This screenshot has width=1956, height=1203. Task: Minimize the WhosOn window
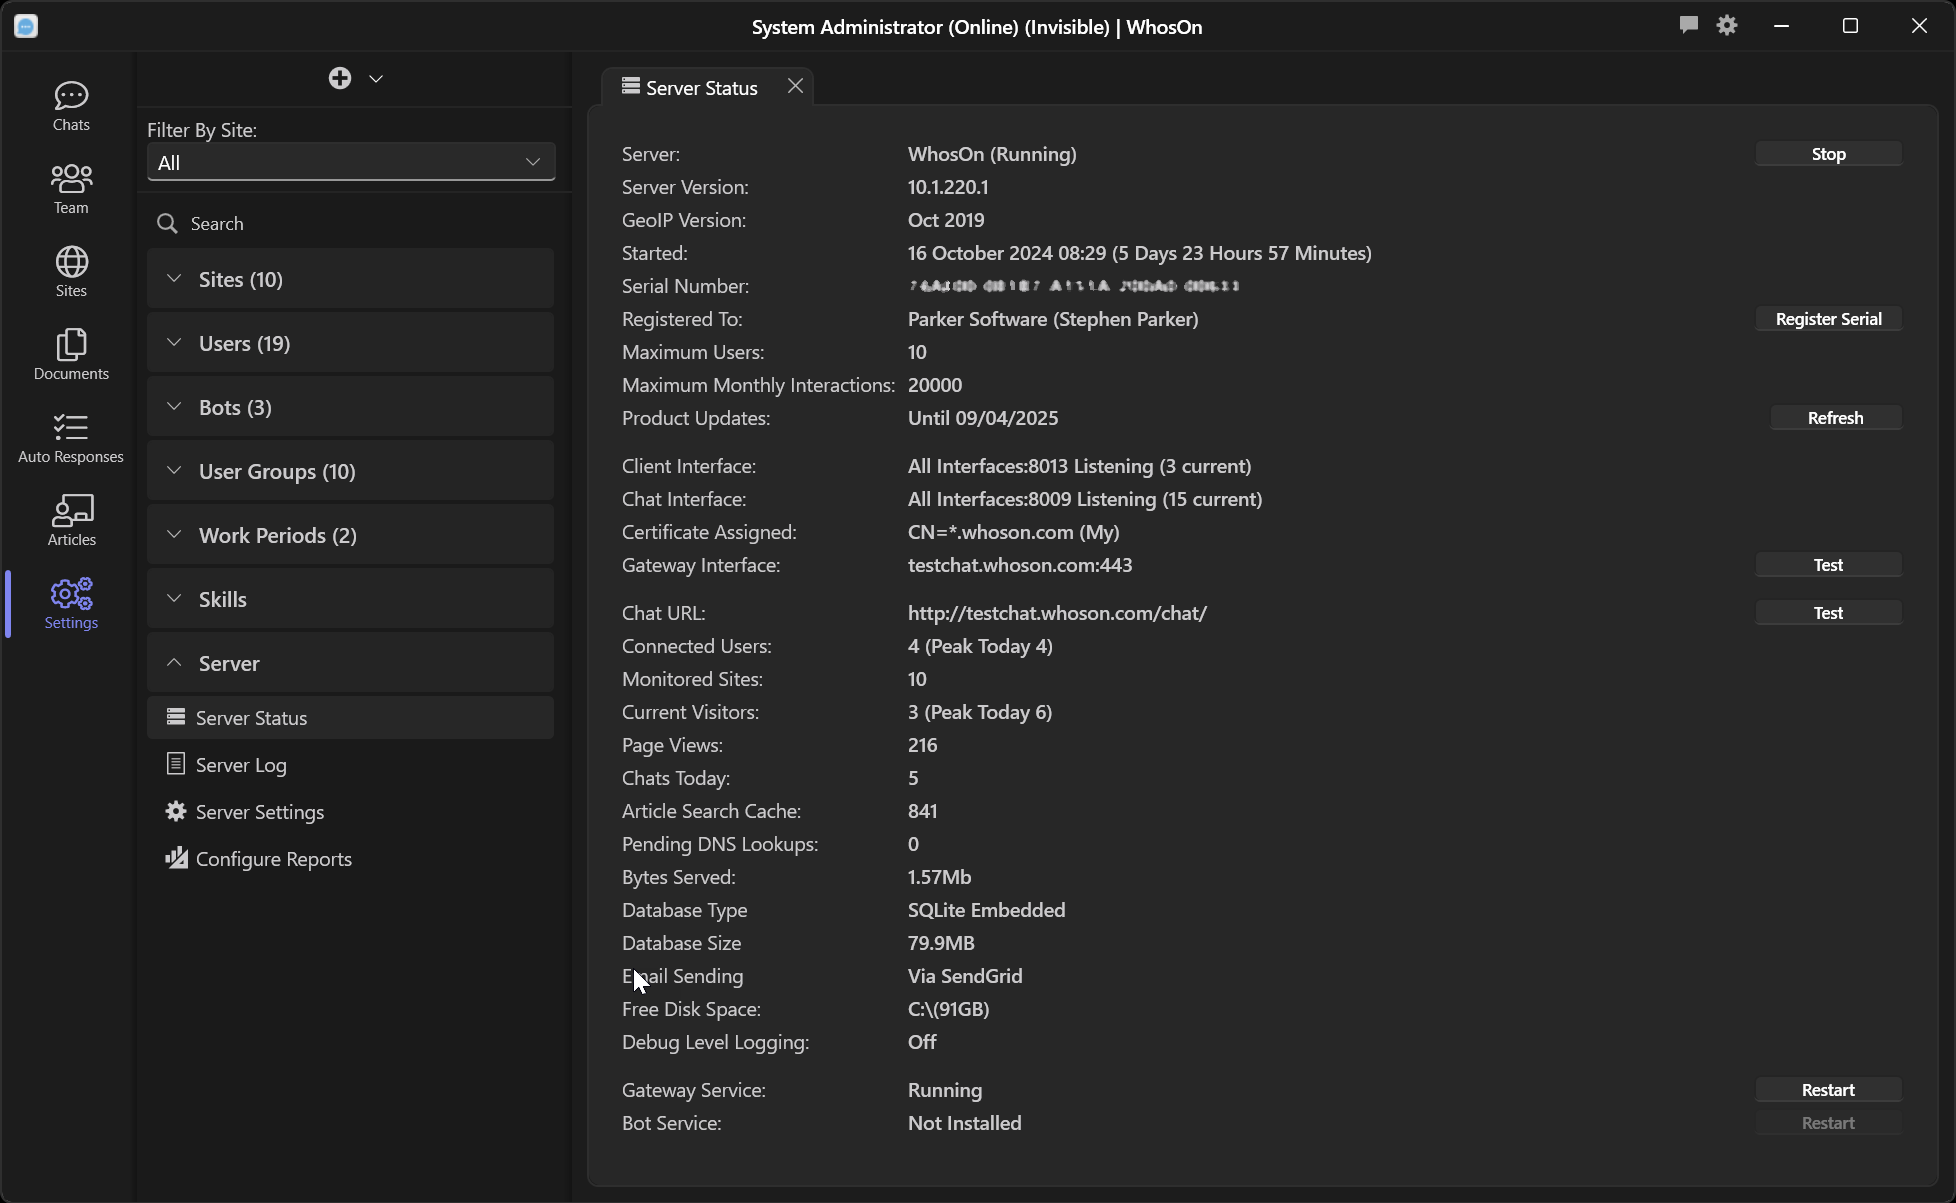click(1781, 26)
